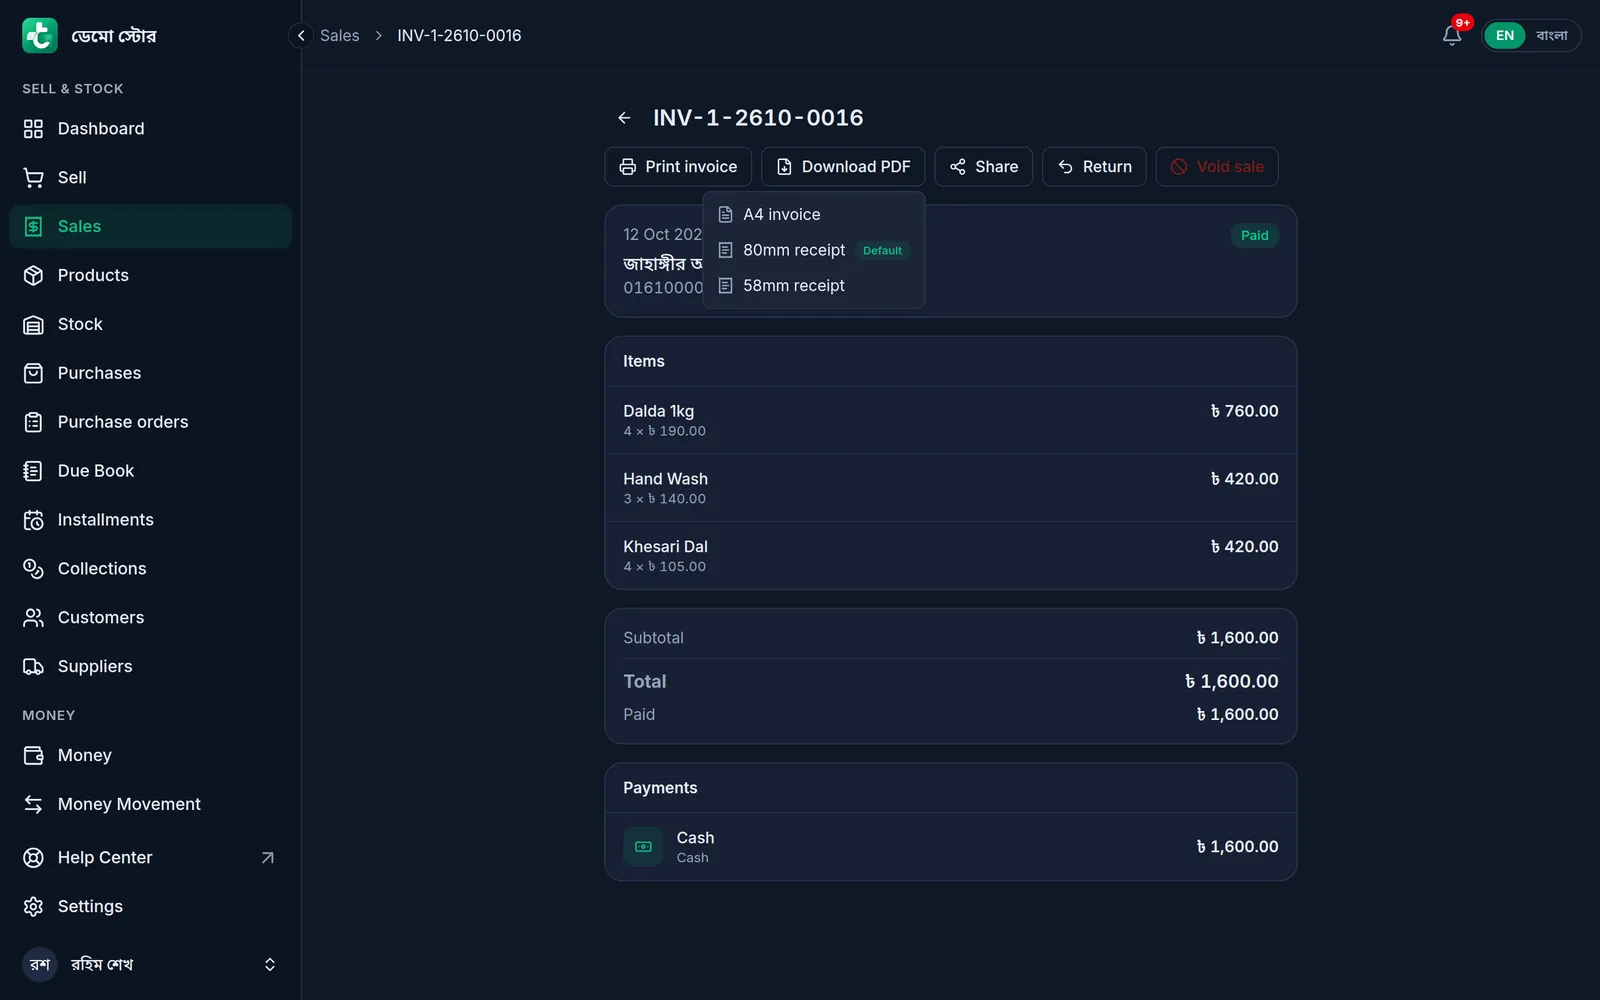Screen dimensions: 1600x1000
Task: Click the back arrow beside invoice number
Action: pos(624,118)
